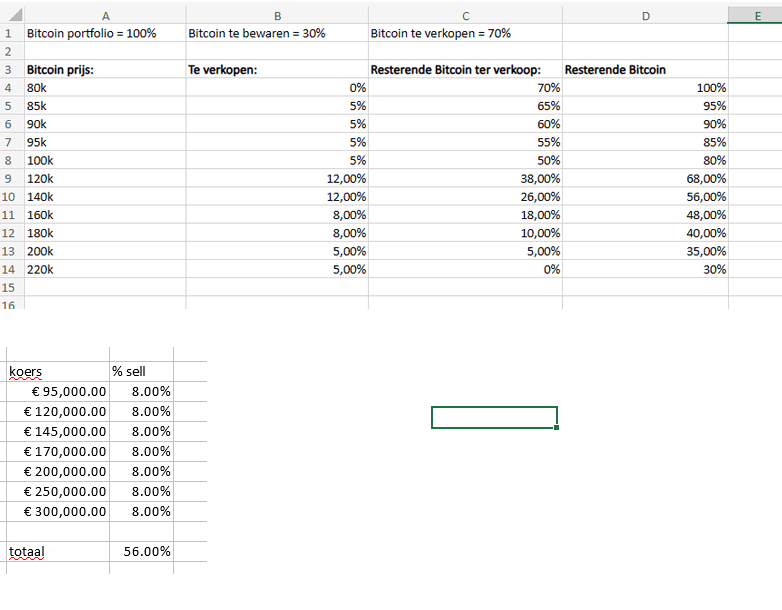Image resolution: width=782 pixels, height=610 pixels.
Task: Click the 18,00% cell
Action: tap(465, 215)
